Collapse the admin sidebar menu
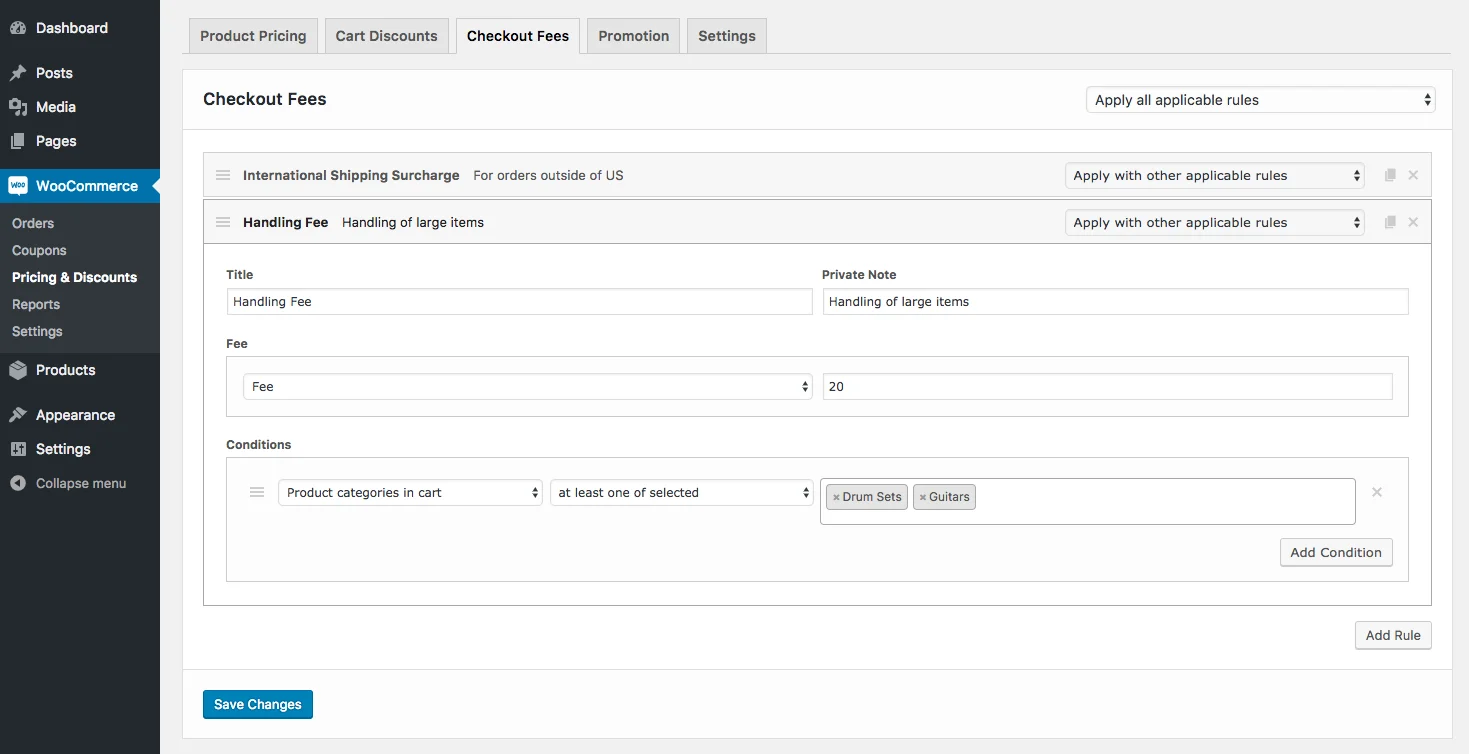 click(19, 483)
